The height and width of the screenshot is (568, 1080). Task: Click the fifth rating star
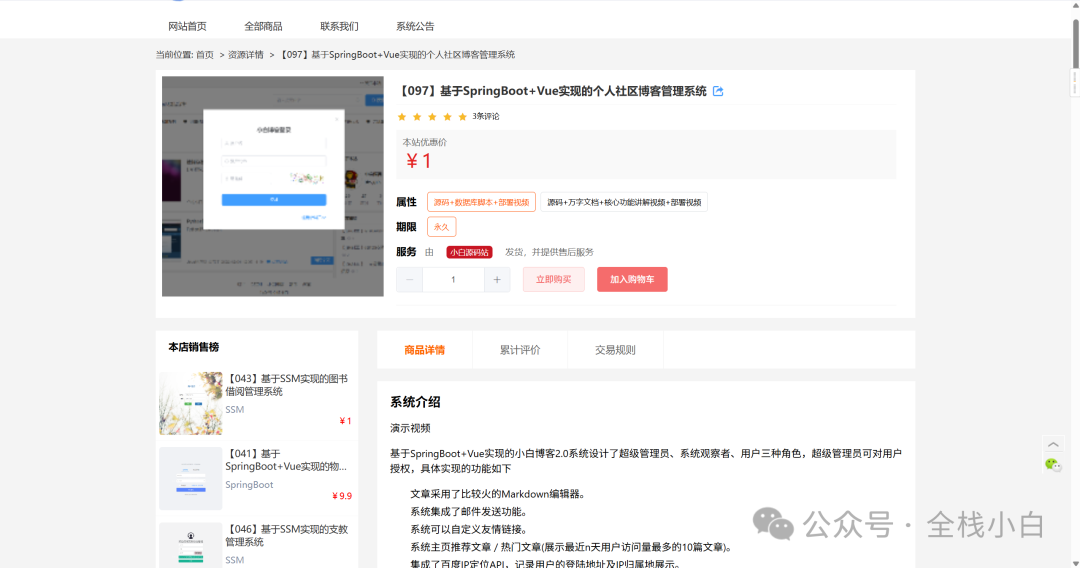462,116
